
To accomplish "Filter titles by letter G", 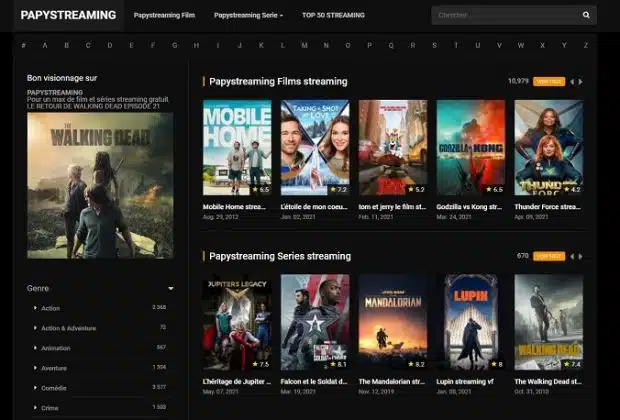I will [x=175, y=45].
